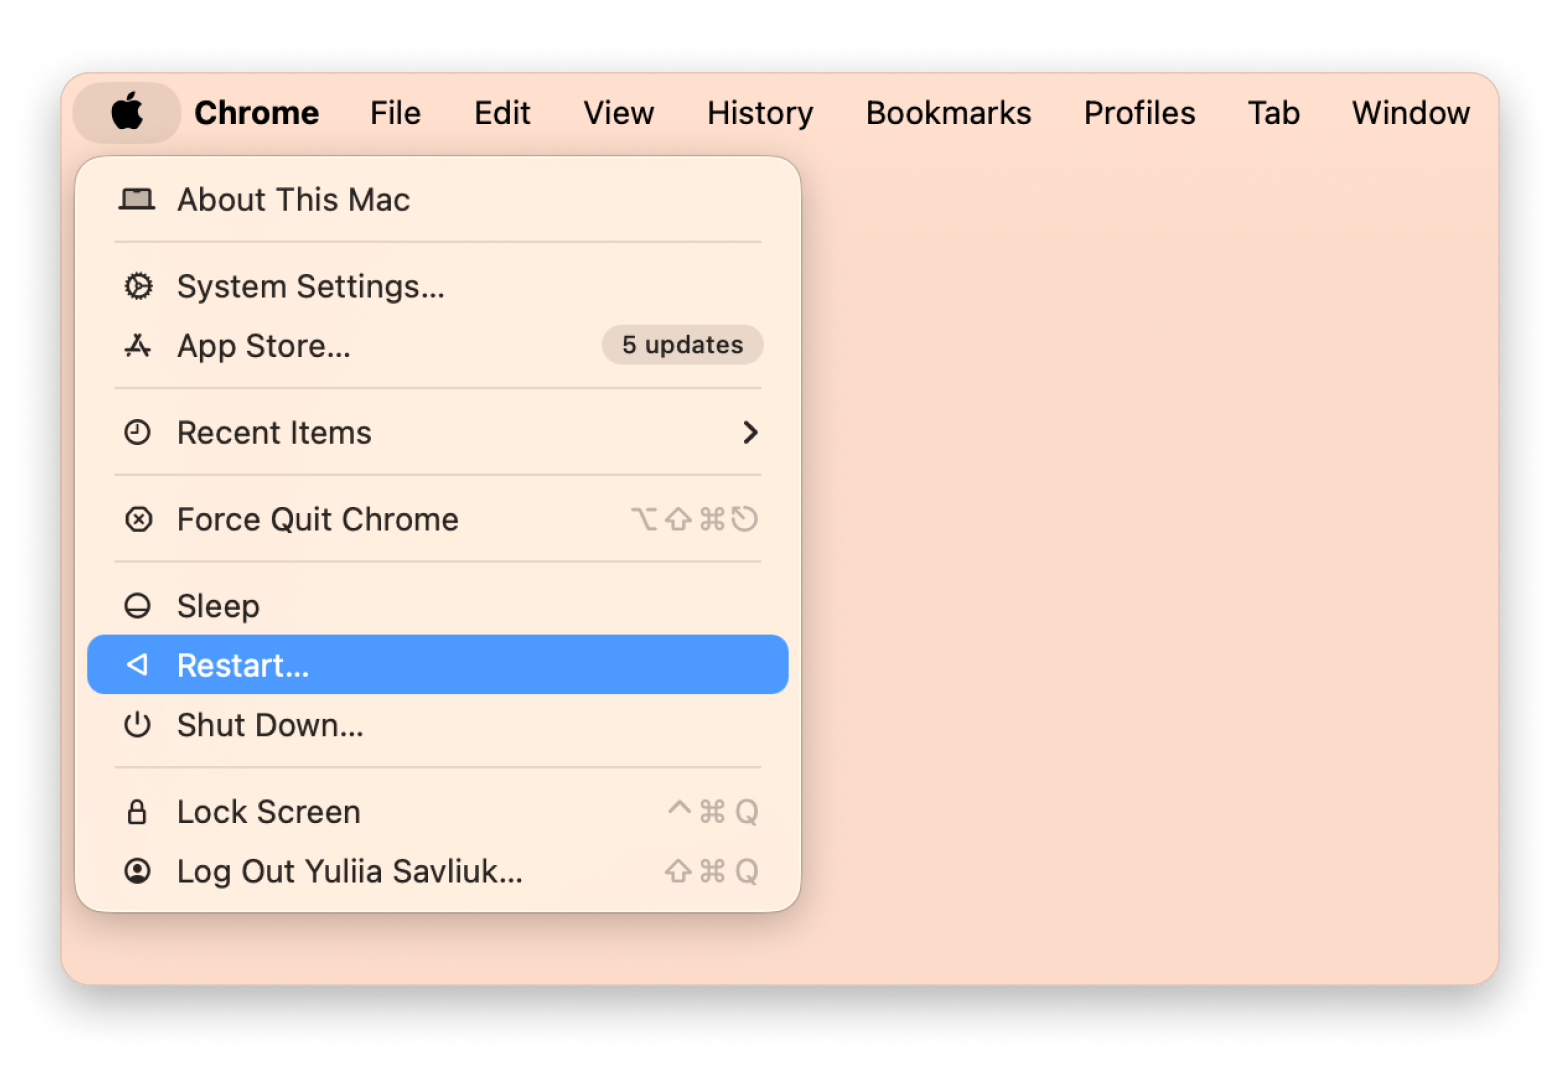Screen dimensions: 1560x1066
Task: Choose Log Out Yuliia Savliuk… option
Action: 349,871
